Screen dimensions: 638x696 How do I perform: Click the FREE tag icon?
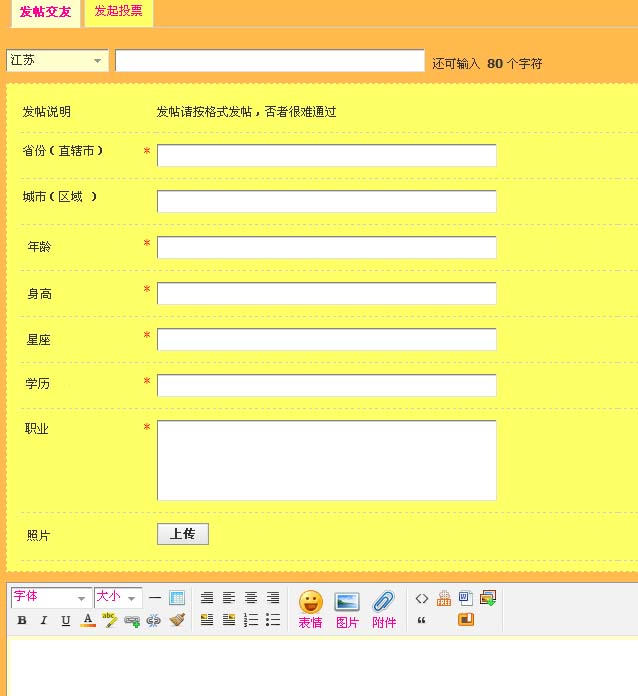click(444, 598)
